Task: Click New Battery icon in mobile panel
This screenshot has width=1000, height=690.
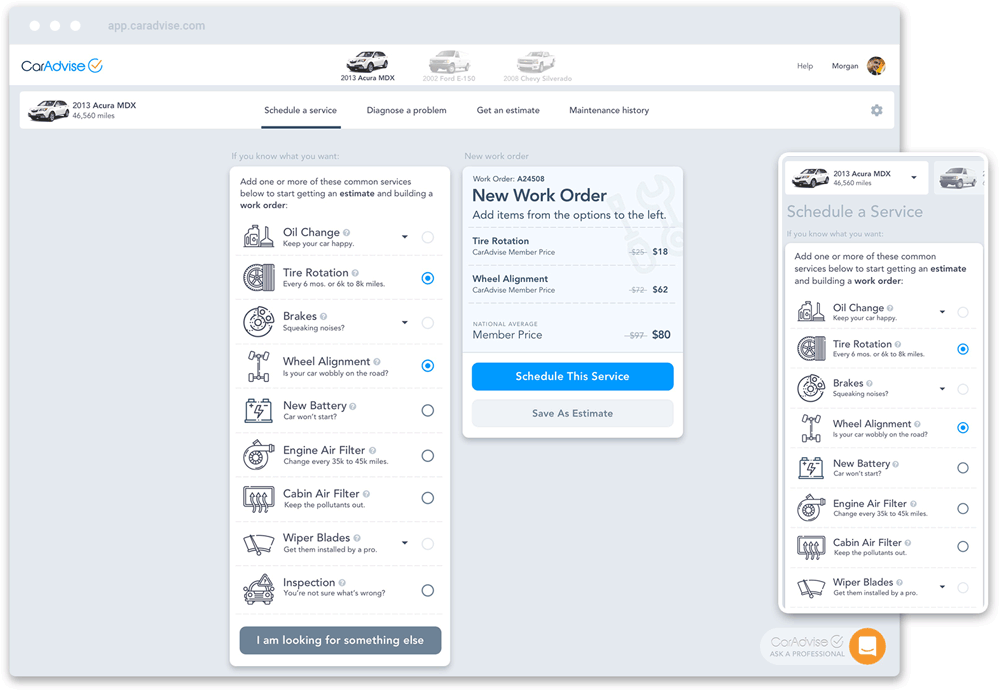Action: coord(811,468)
